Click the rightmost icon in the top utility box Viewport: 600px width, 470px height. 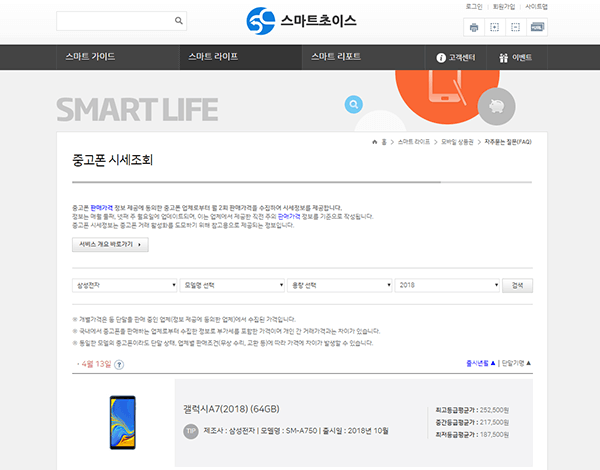(x=537, y=27)
